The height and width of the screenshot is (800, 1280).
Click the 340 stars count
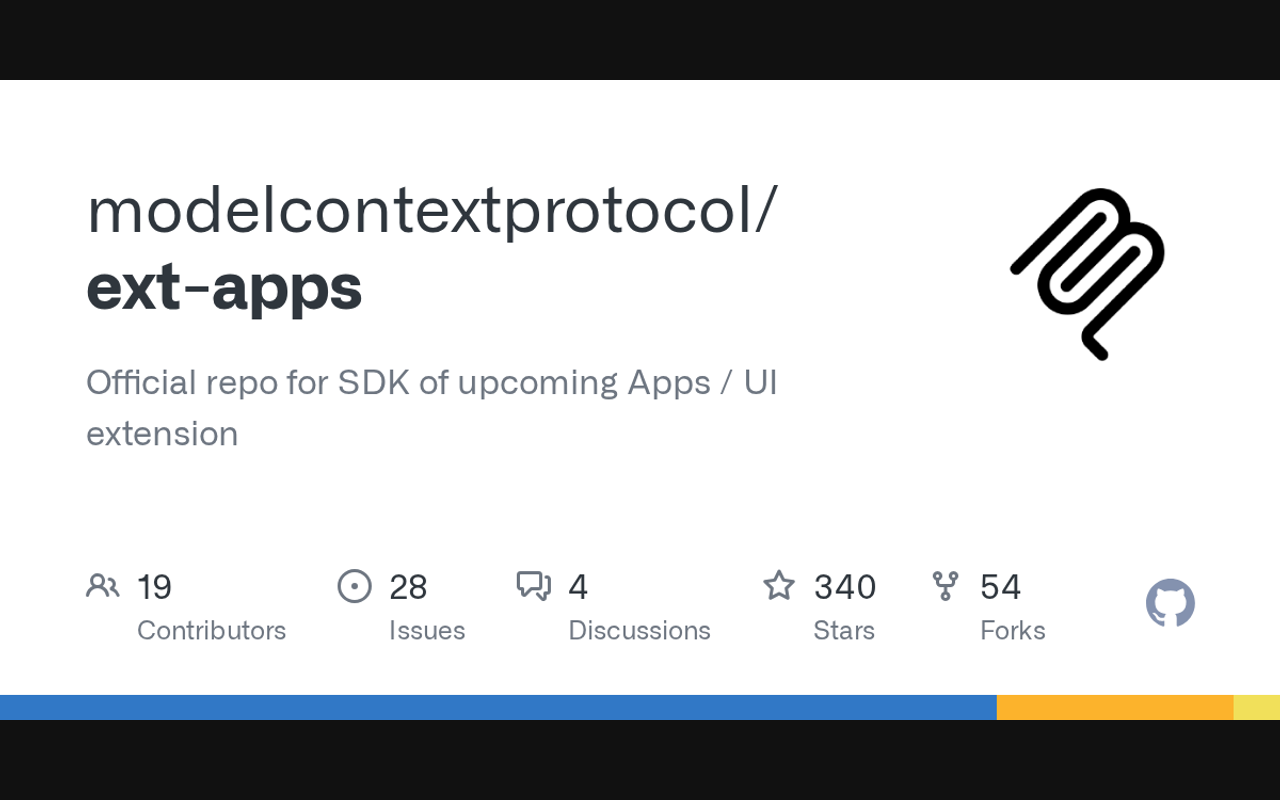[x=845, y=587]
